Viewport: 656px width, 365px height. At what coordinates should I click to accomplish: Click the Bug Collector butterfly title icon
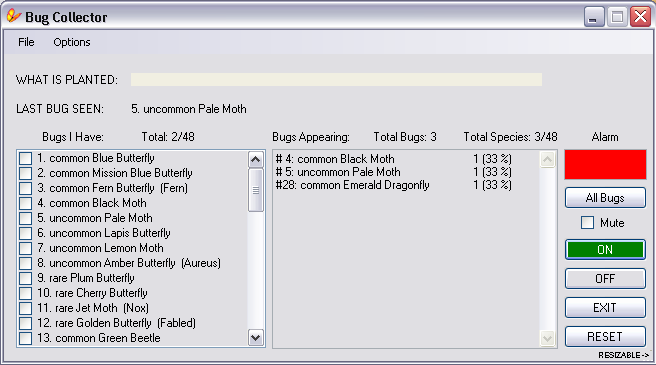pyautogui.click(x=13, y=16)
